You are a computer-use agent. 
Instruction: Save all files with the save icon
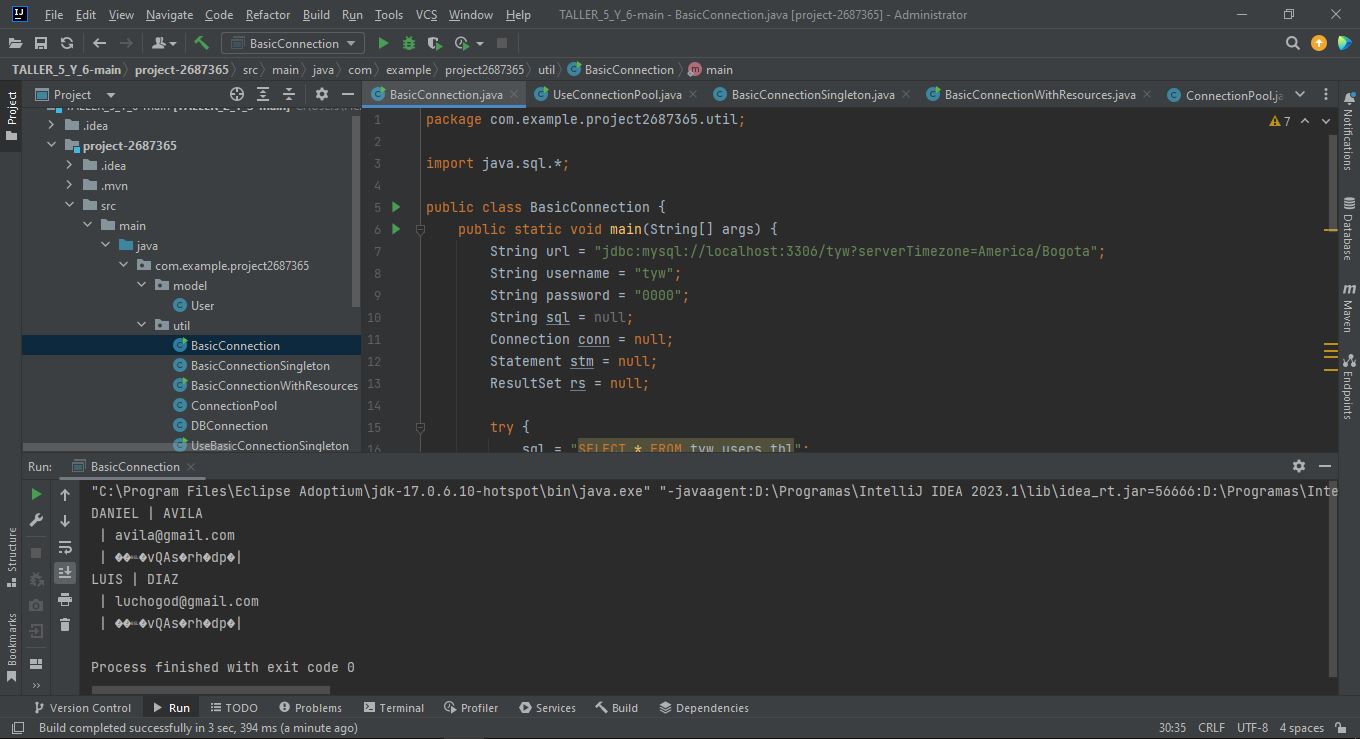point(40,43)
